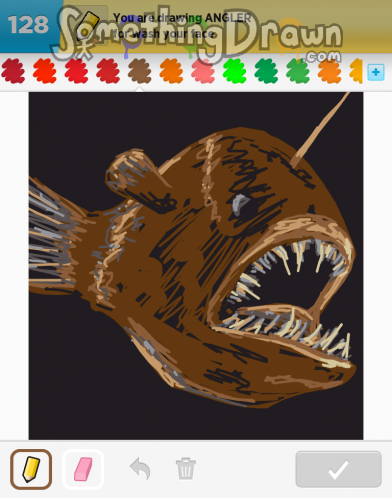Clear the drawing with the trash can icon
This screenshot has height=498, width=392.
click(186, 469)
